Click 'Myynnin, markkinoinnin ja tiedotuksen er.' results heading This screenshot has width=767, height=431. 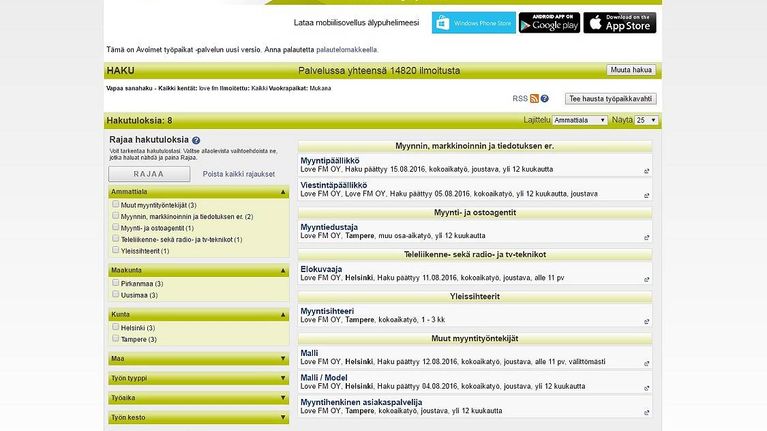(474, 146)
